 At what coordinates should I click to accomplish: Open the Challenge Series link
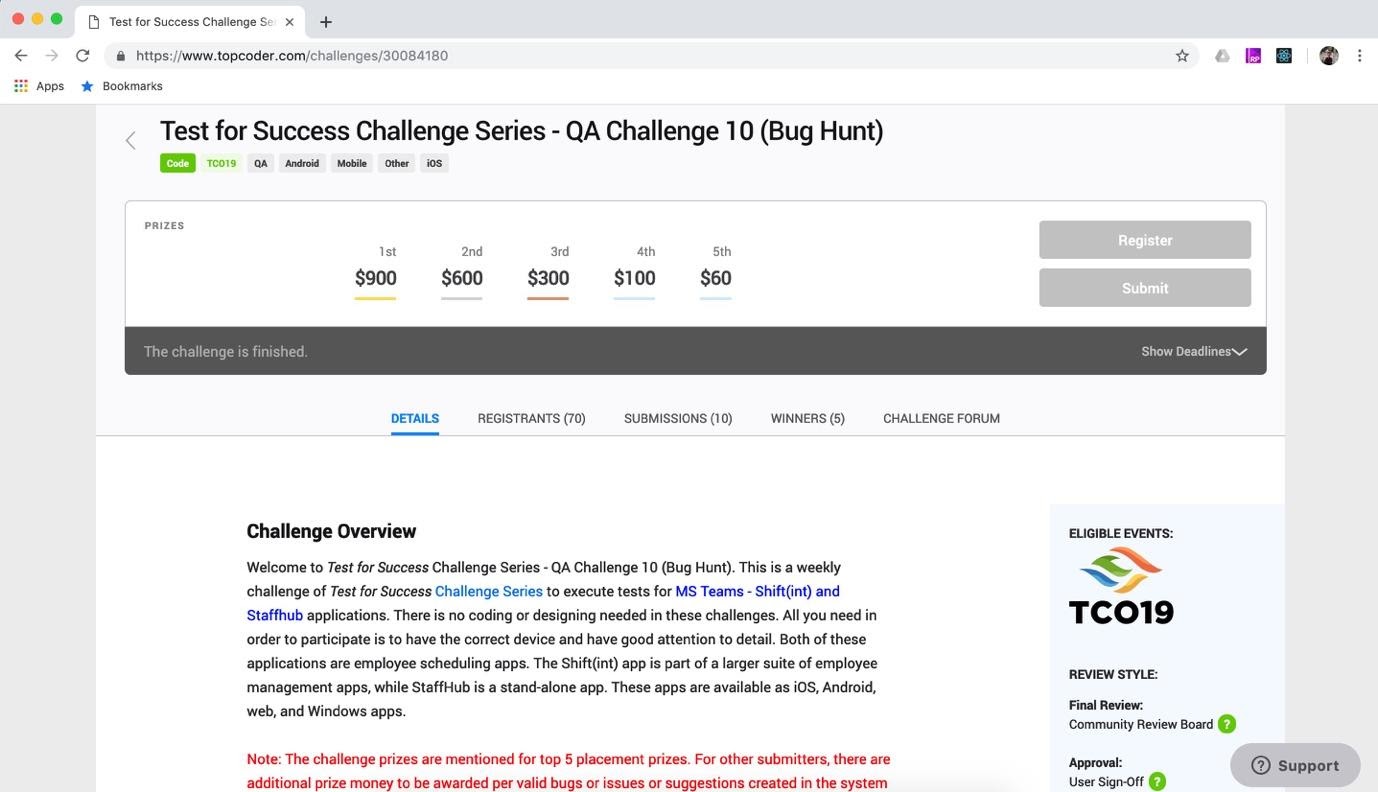pos(489,591)
